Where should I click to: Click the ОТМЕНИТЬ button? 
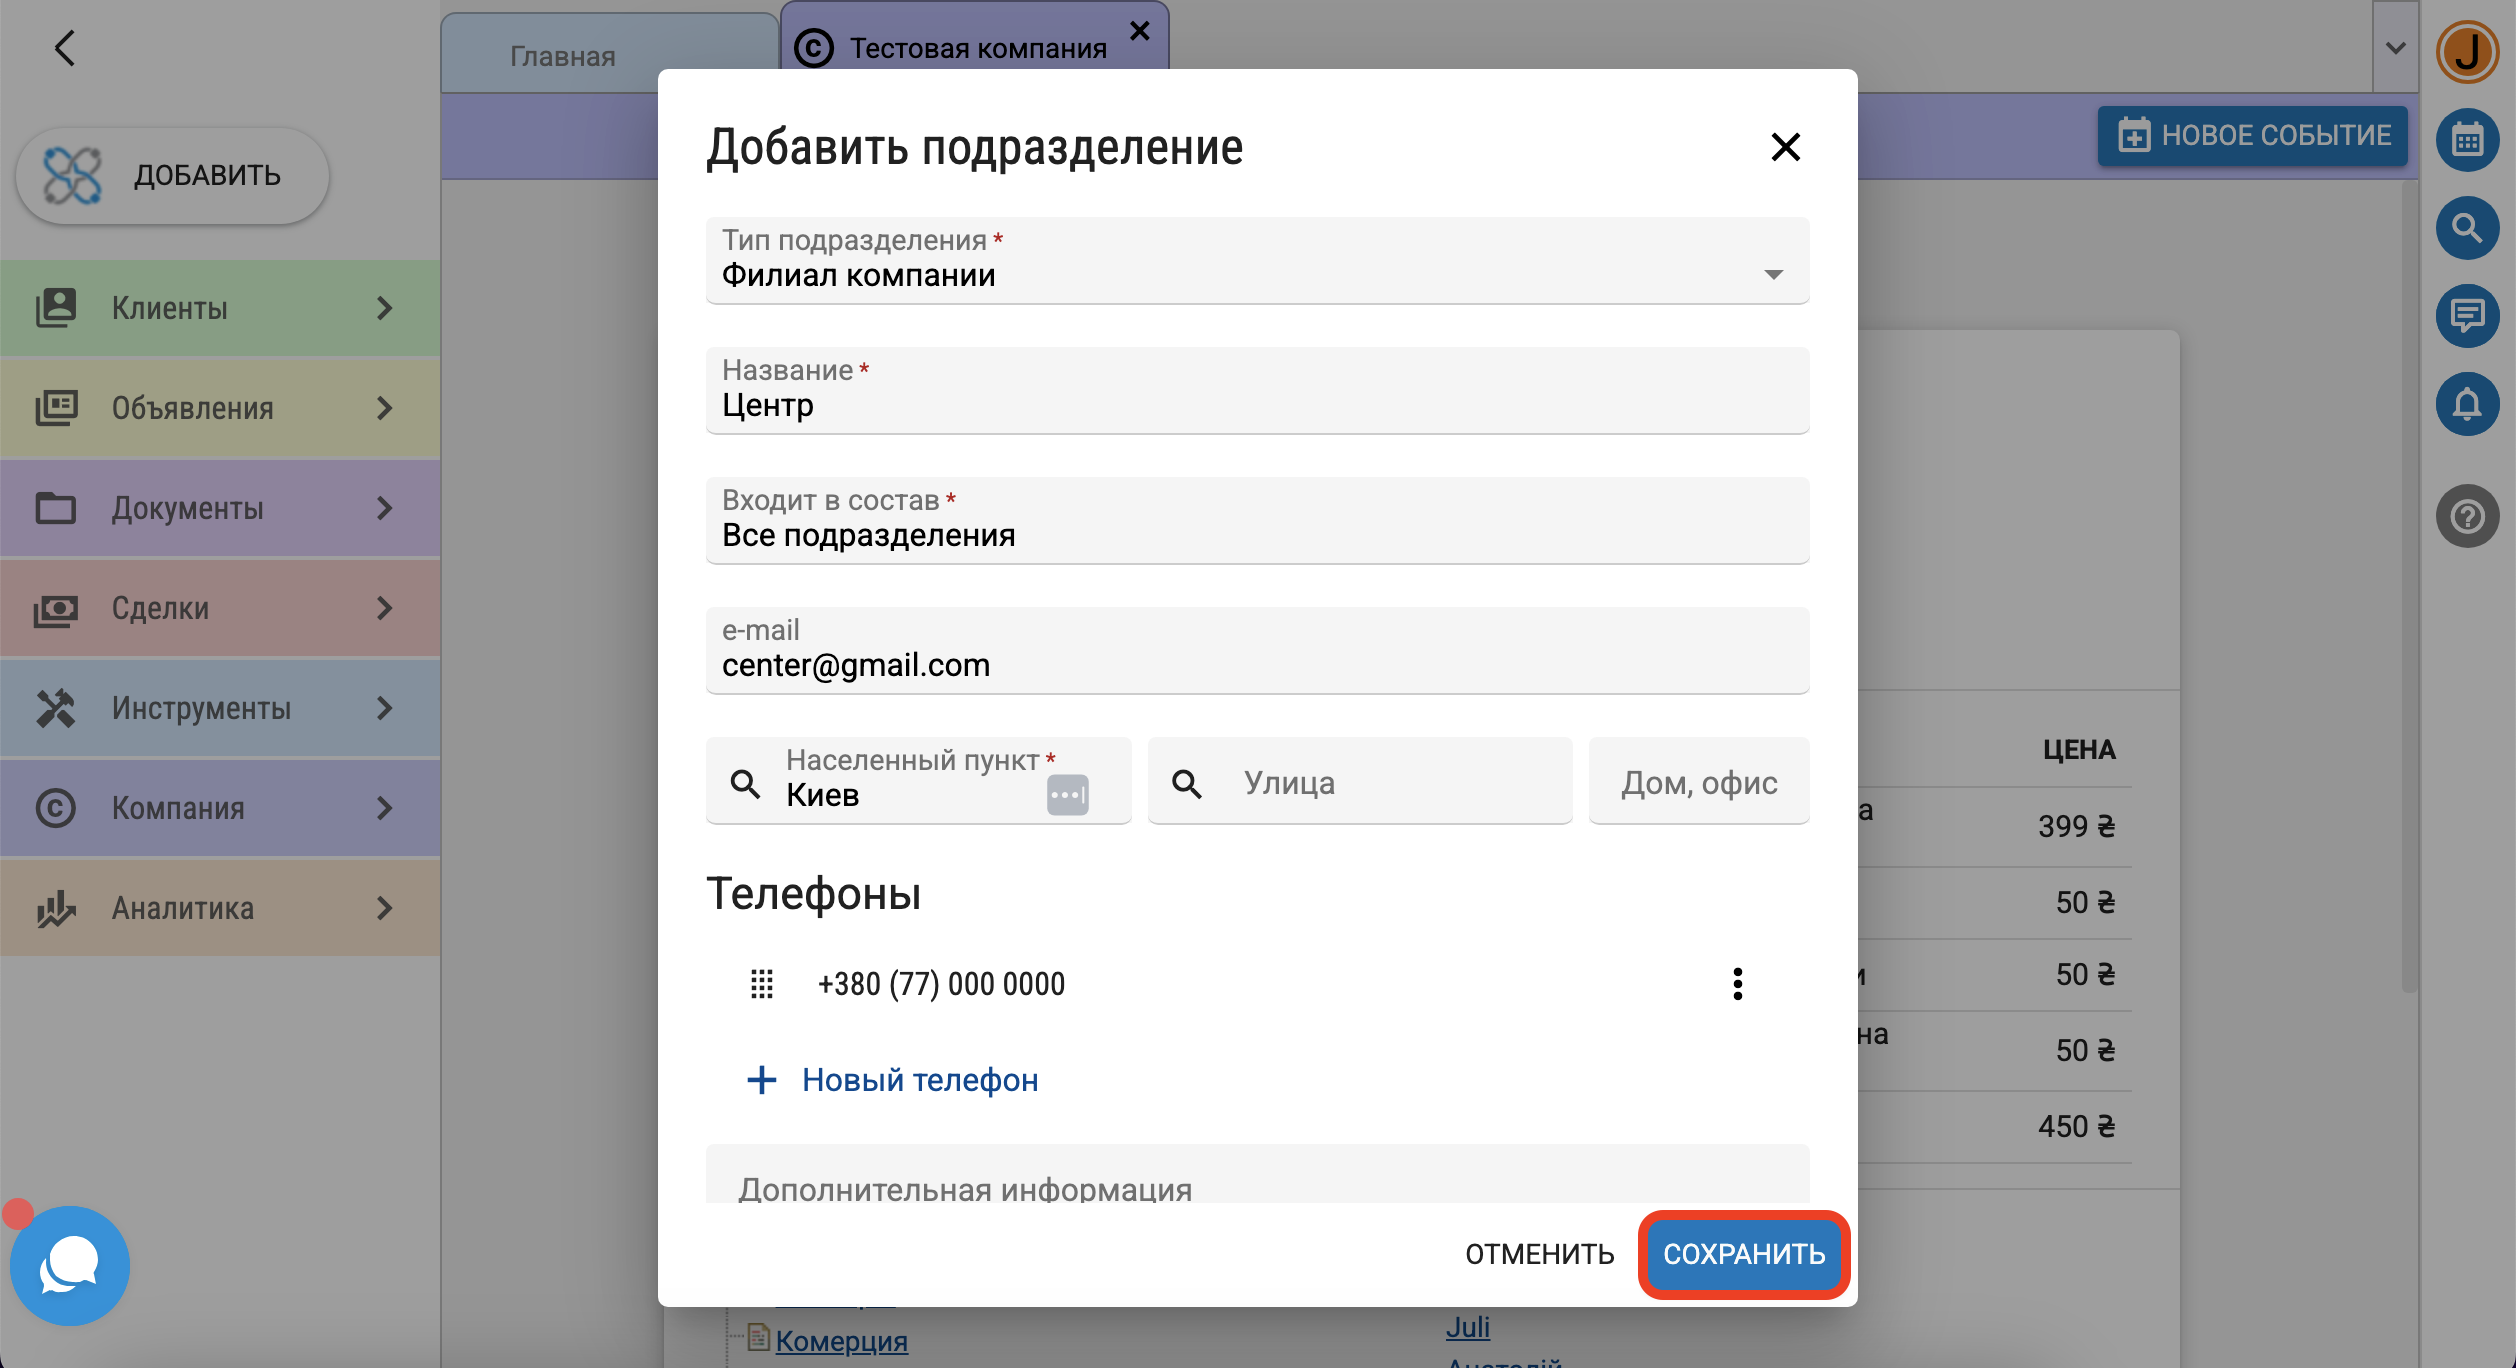click(x=1539, y=1254)
